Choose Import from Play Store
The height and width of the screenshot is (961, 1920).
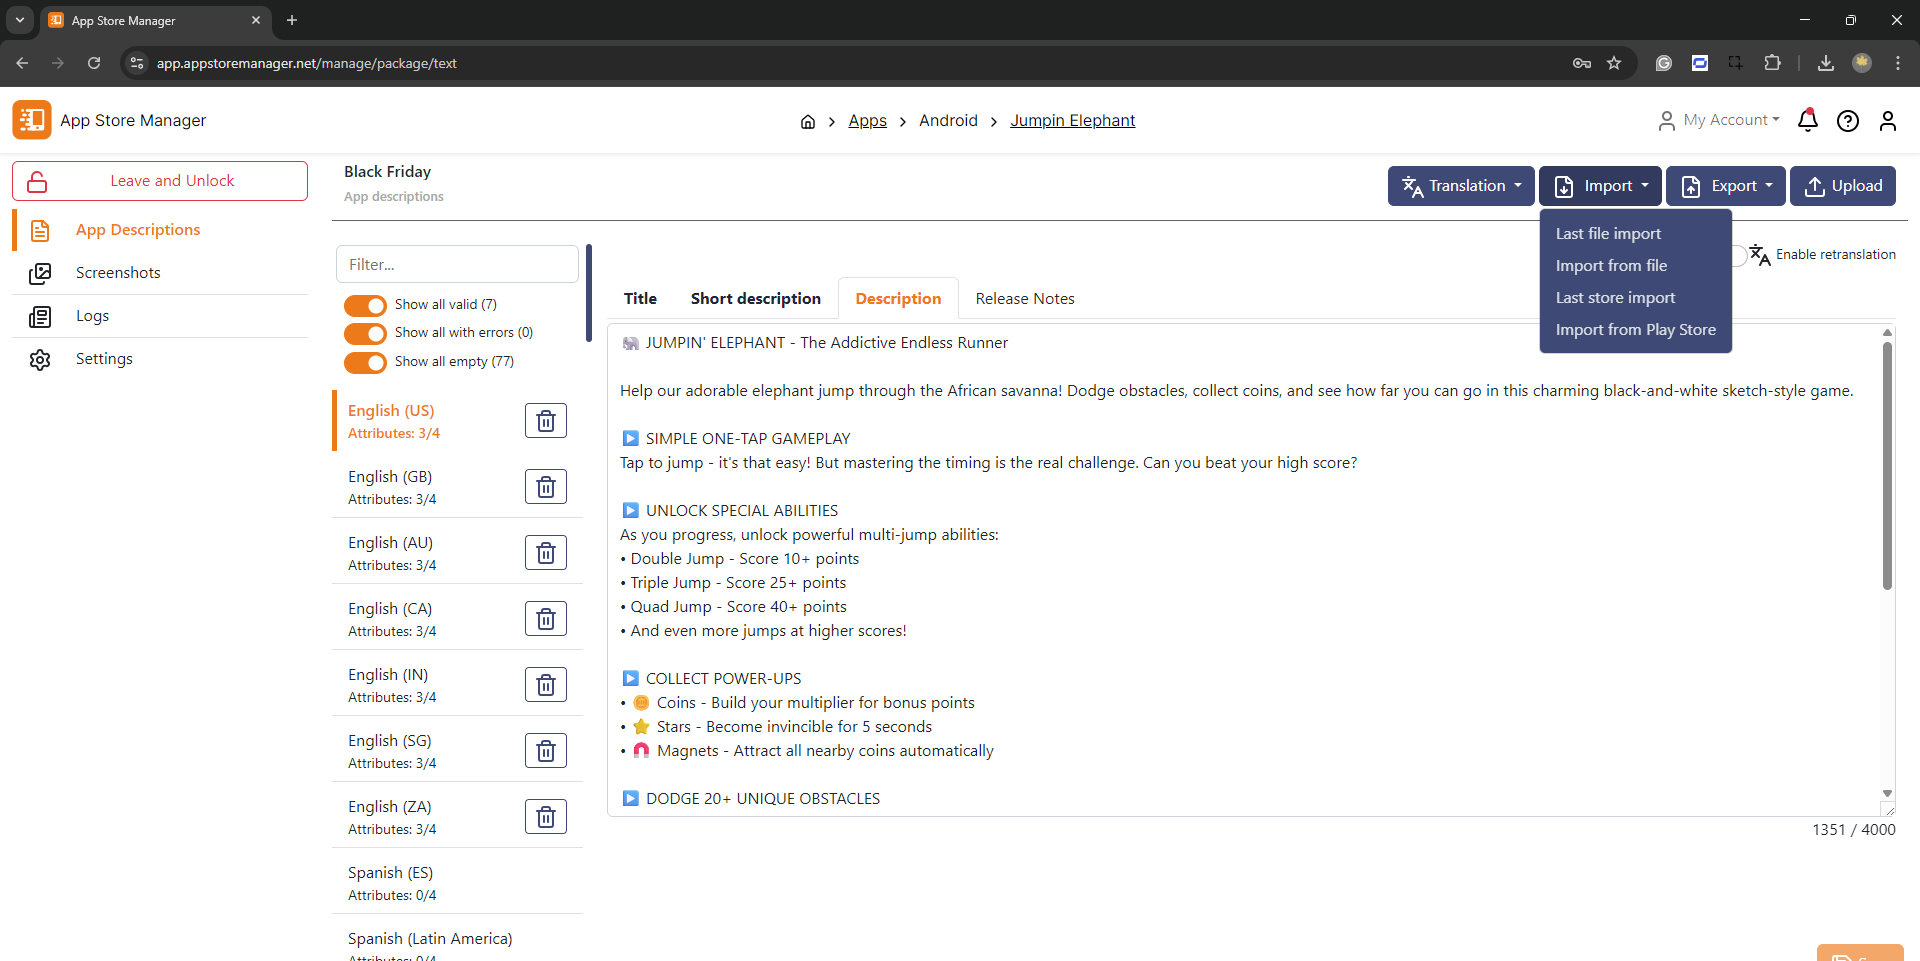click(1635, 330)
